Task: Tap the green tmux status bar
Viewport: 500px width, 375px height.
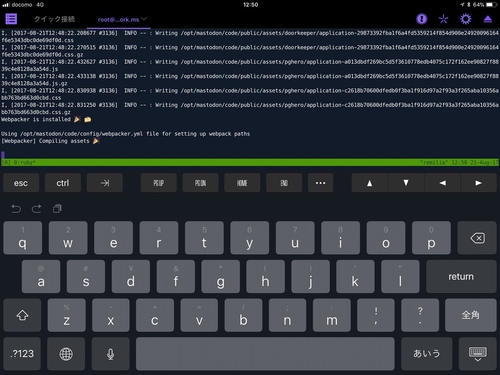Action: point(250,162)
